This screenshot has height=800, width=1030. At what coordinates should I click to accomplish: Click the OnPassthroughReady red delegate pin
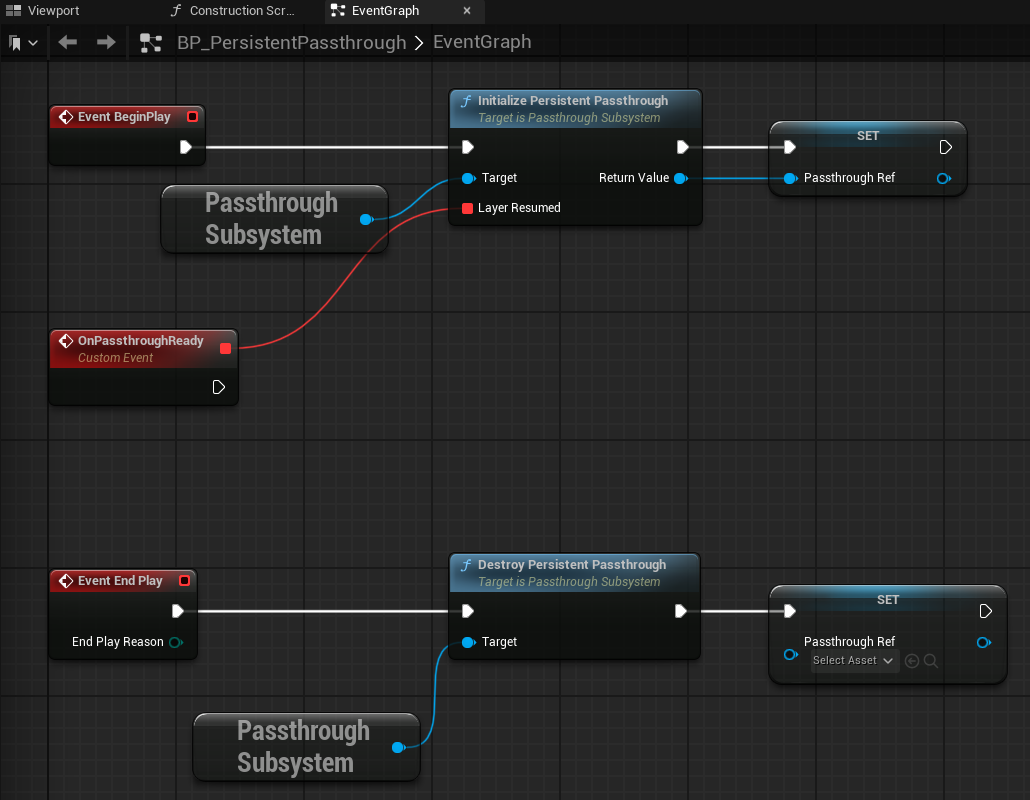pos(225,348)
